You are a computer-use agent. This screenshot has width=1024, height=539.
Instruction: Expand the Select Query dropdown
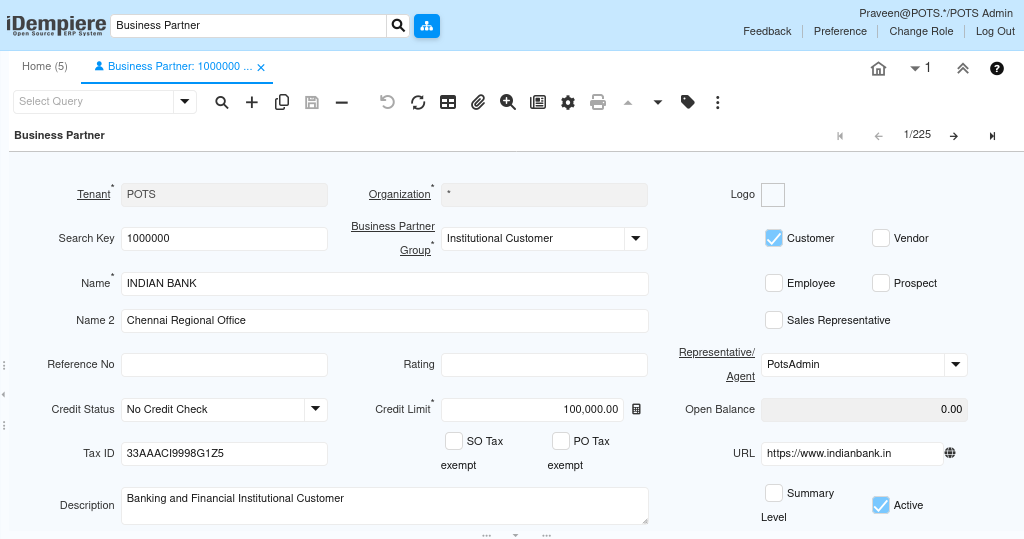pos(185,101)
